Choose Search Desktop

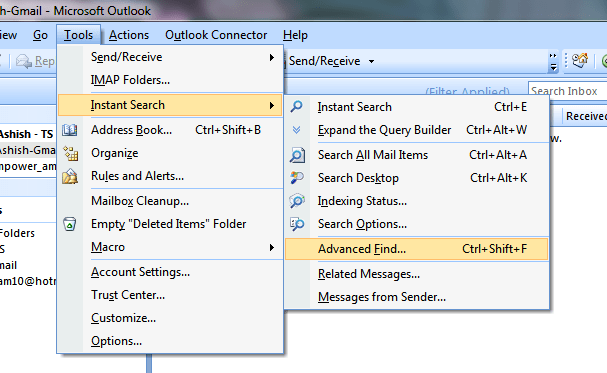(417, 178)
